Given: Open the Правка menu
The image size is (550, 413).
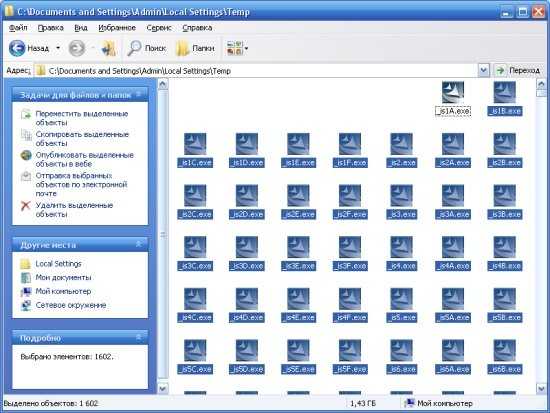Looking at the screenshot, I should (51, 28).
